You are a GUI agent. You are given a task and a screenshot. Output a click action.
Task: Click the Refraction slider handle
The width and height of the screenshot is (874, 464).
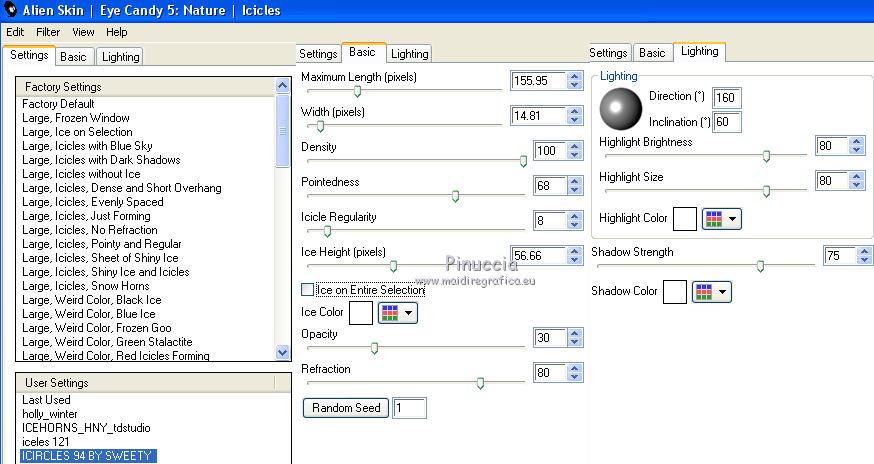tap(480, 383)
